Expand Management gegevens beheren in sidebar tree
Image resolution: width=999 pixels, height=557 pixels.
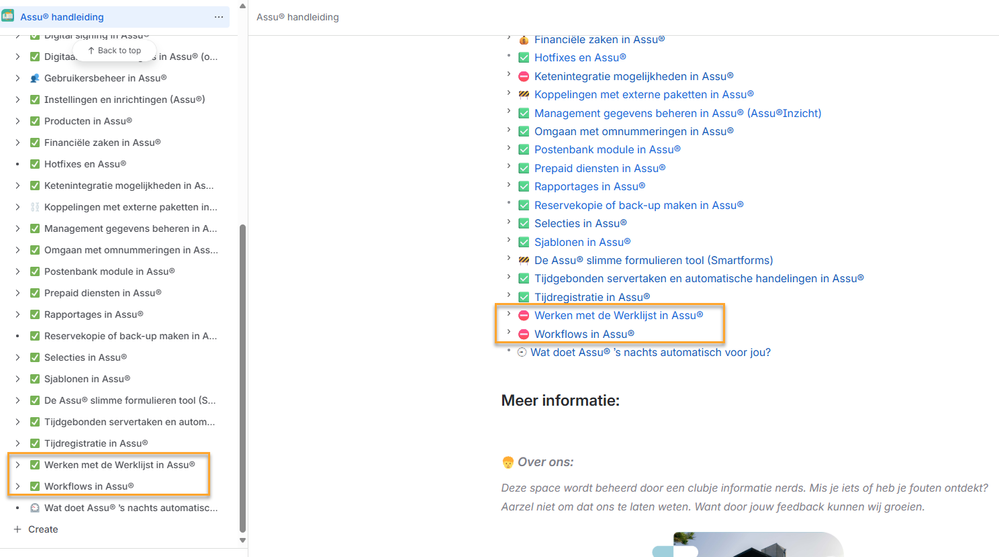tap(18, 228)
